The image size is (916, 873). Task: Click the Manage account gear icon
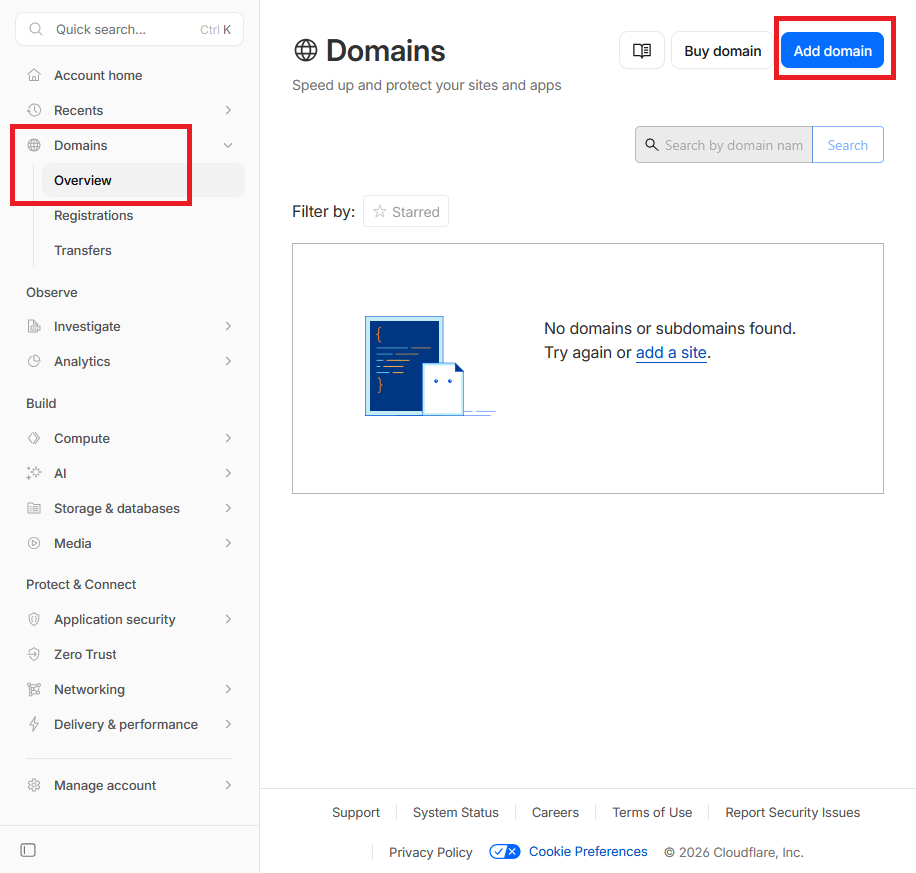(34, 785)
